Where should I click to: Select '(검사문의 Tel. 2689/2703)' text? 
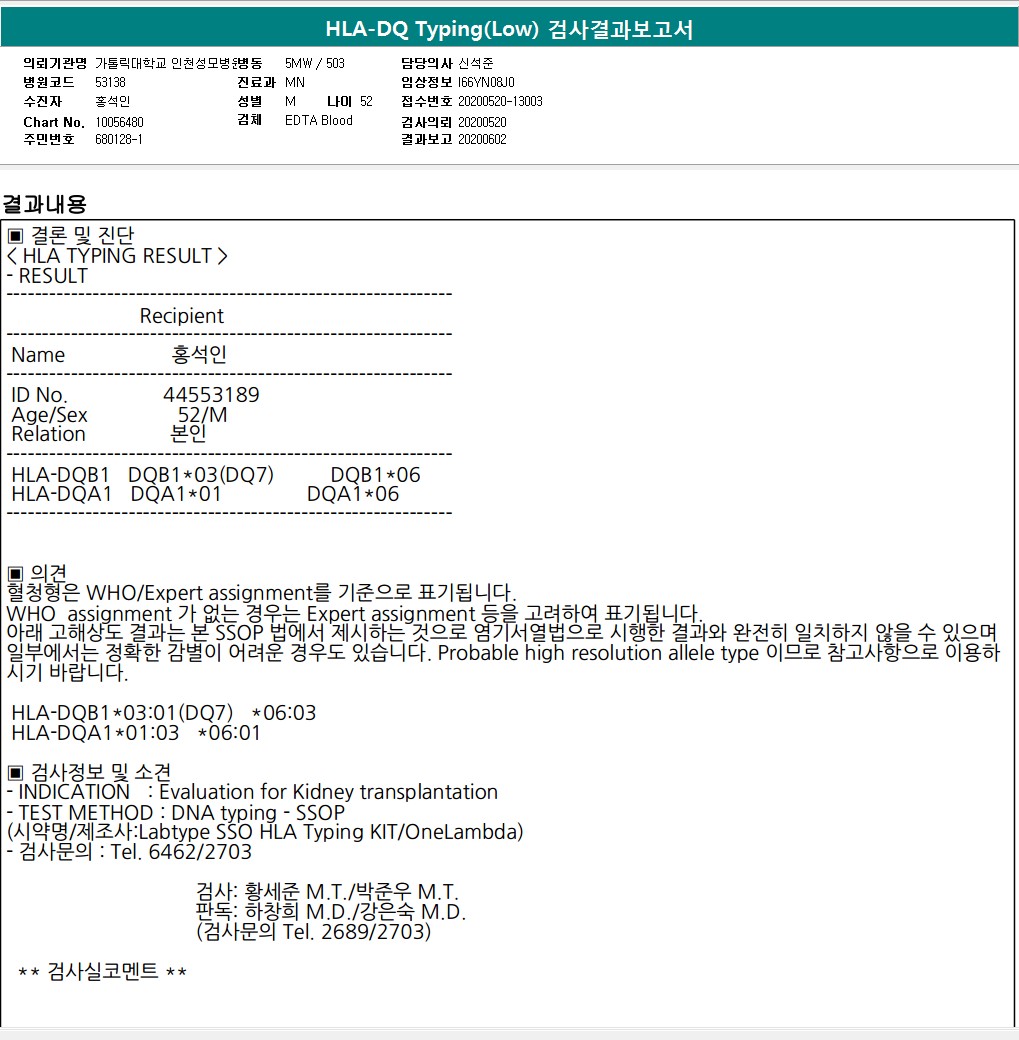(x=313, y=931)
